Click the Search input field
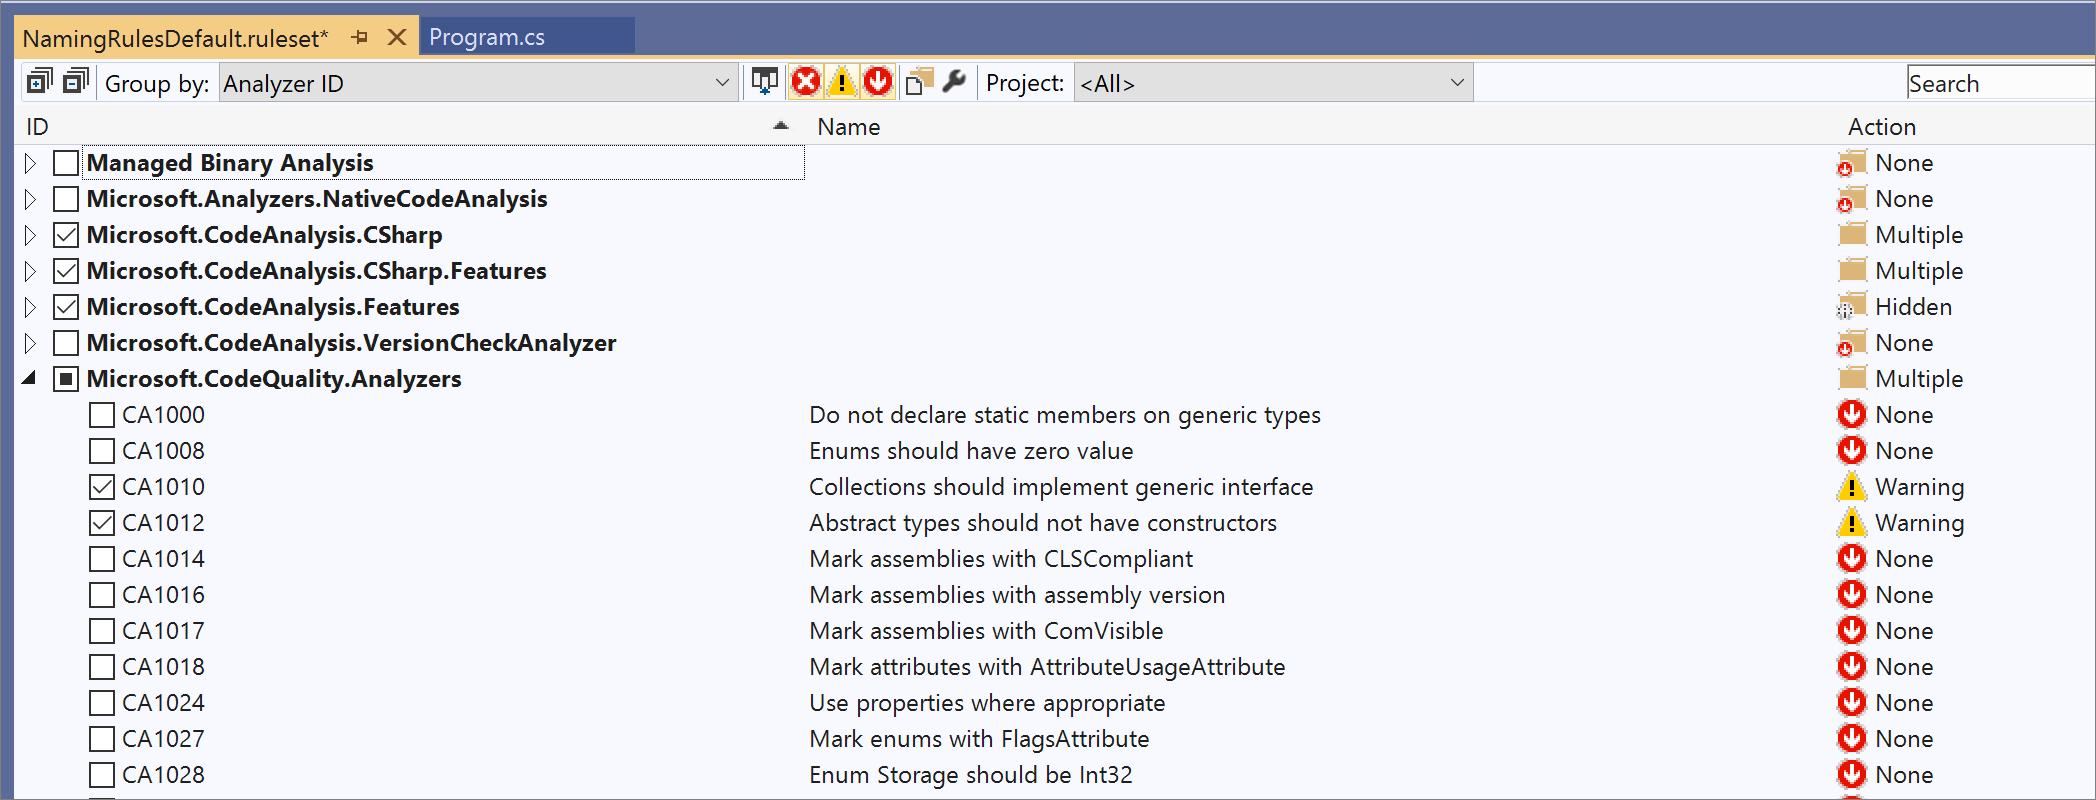This screenshot has height=800, width=2096. (2000, 83)
